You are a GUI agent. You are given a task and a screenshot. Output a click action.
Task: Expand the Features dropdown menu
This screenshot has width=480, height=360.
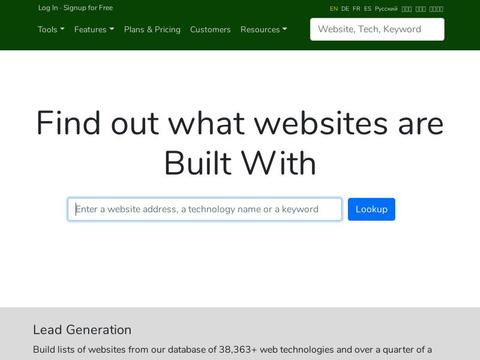click(94, 29)
